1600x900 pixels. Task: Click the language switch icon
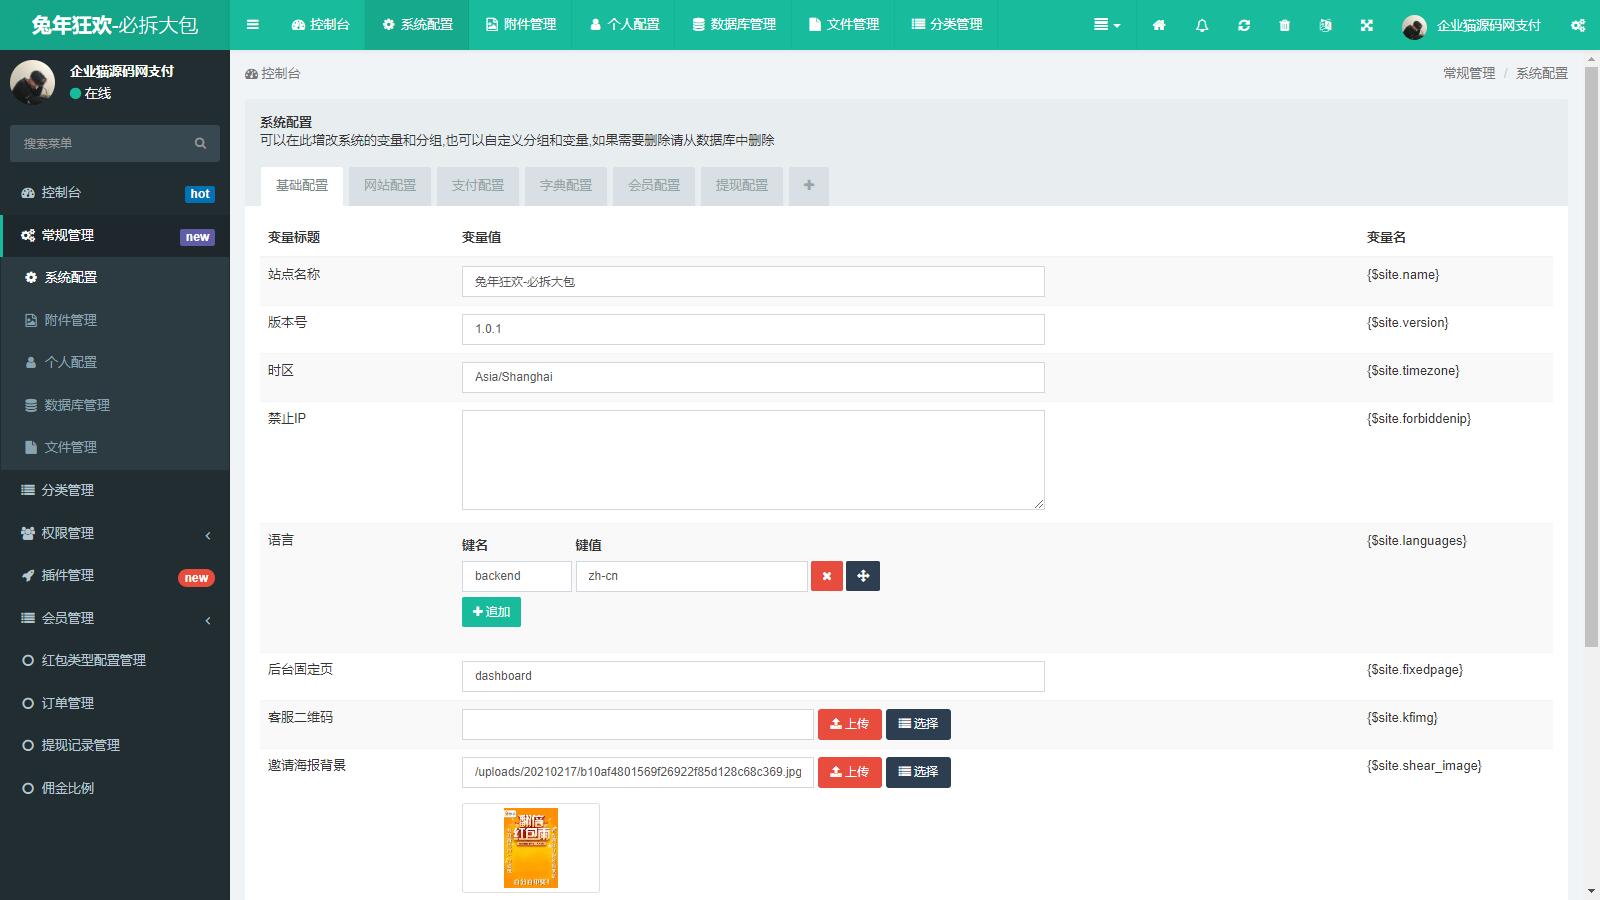pyautogui.click(x=1325, y=25)
